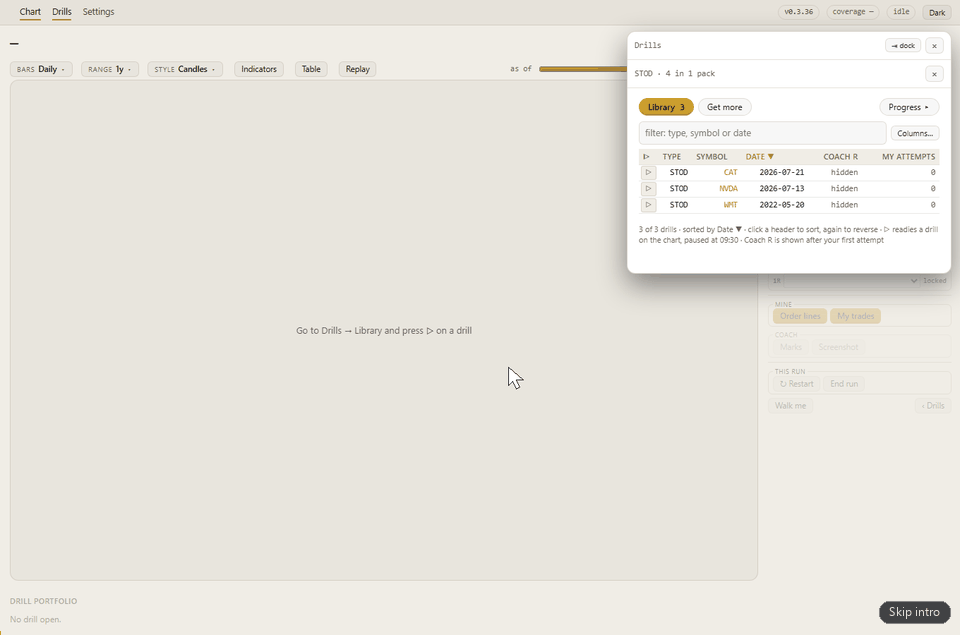Click the as-of date slider
The width and height of the screenshot is (960, 635).
583,69
